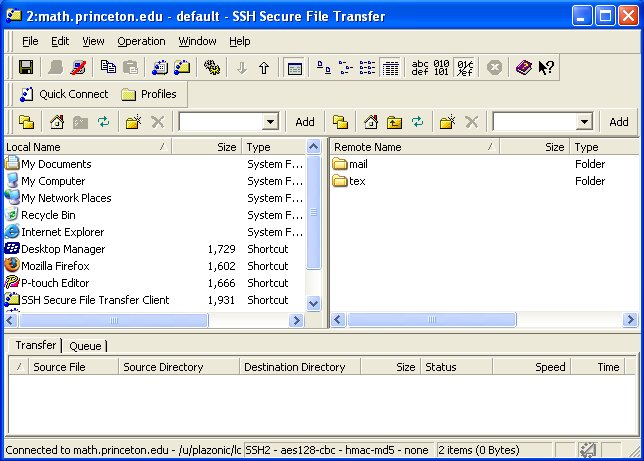
Task: Go to local Home folder icon
Action: (57, 122)
